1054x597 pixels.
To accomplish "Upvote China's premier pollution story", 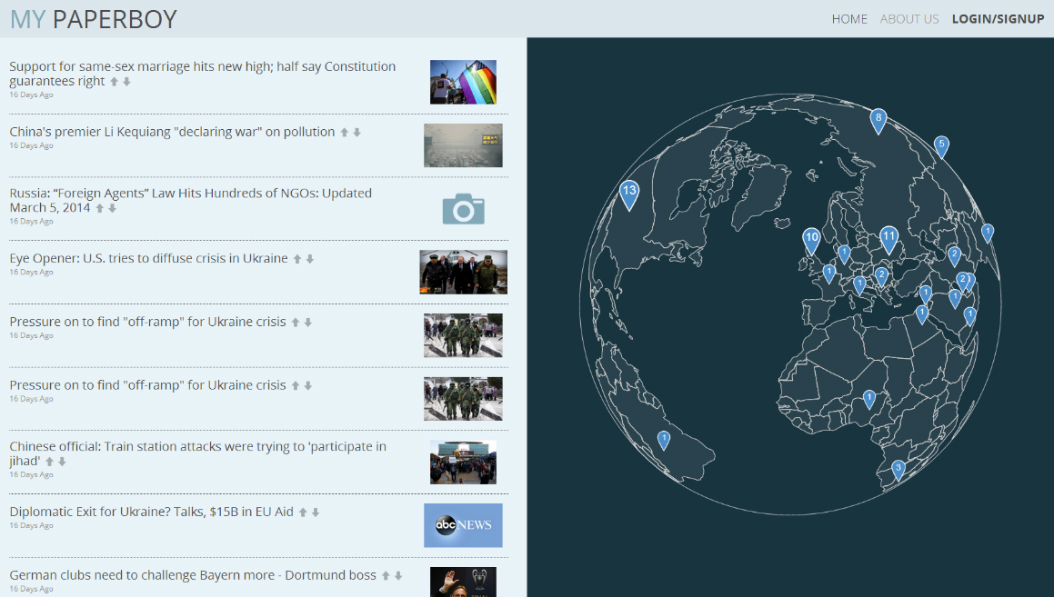I will pos(344,132).
